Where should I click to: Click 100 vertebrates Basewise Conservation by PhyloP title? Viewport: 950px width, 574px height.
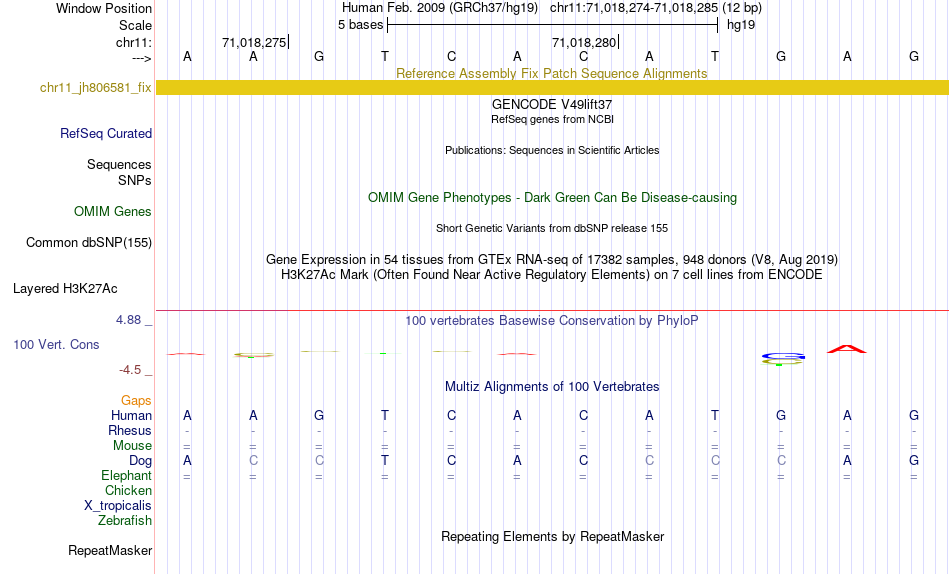(552, 321)
